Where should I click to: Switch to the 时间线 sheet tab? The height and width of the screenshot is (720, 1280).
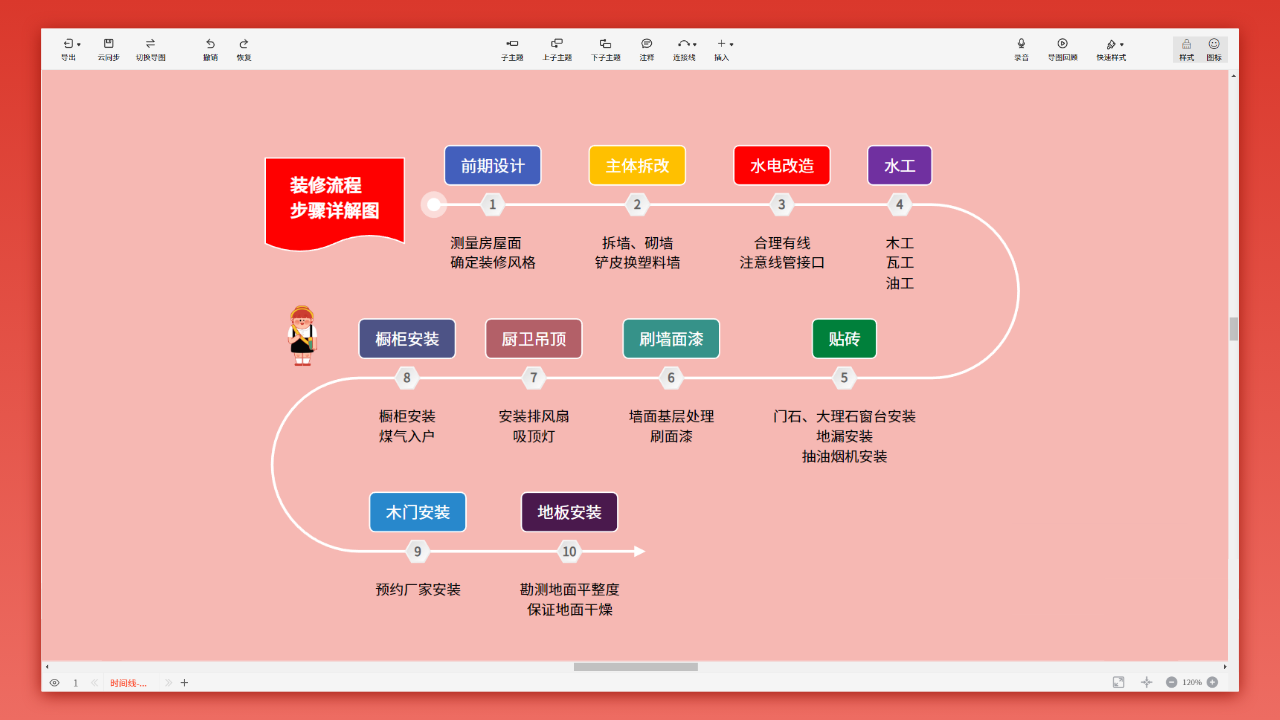coord(128,682)
